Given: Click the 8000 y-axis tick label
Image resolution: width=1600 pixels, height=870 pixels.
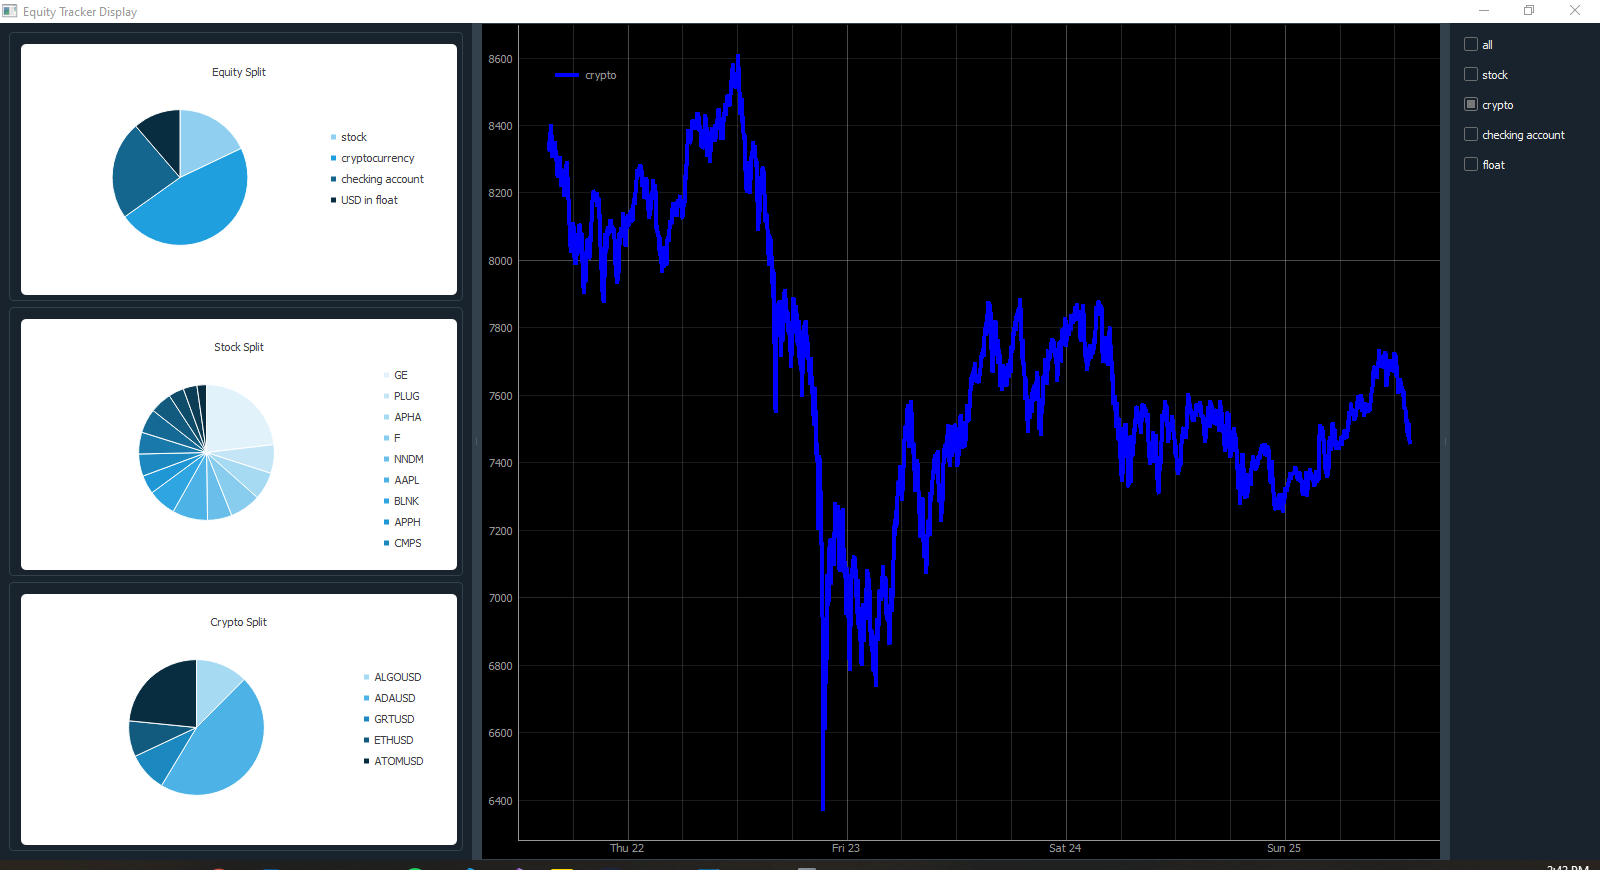Looking at the screenshot, I should pos(500,261).
